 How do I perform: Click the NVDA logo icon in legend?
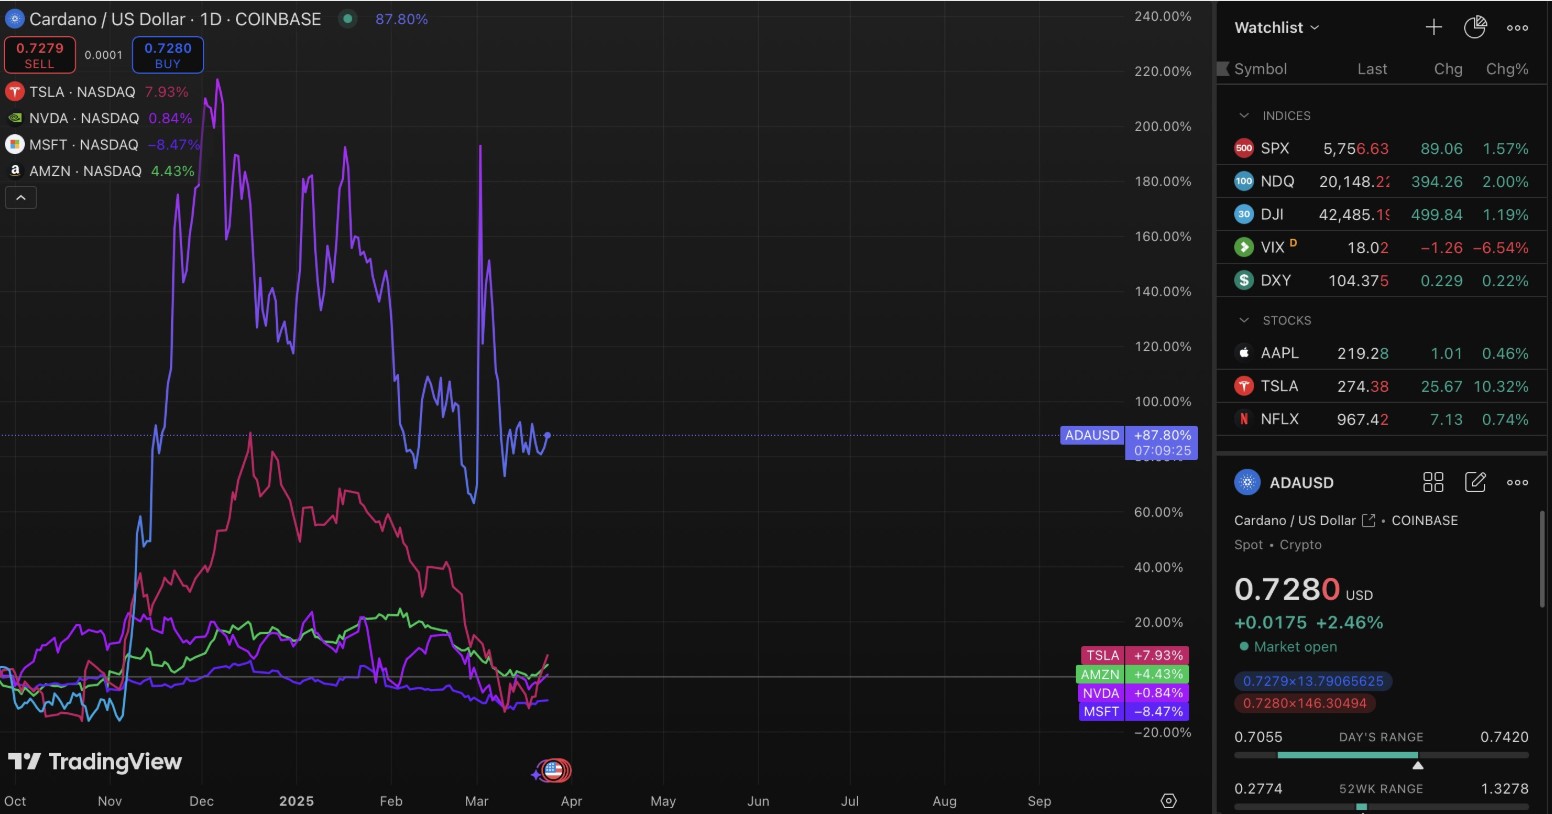point(14,118)
